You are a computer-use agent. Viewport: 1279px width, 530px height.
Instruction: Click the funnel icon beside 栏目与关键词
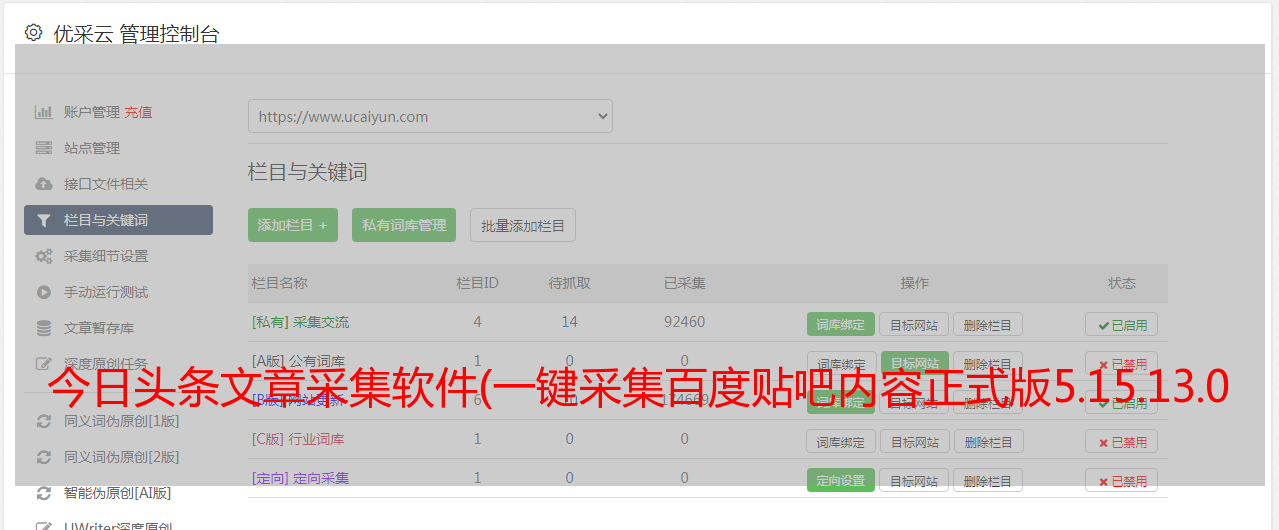point(43,220)
